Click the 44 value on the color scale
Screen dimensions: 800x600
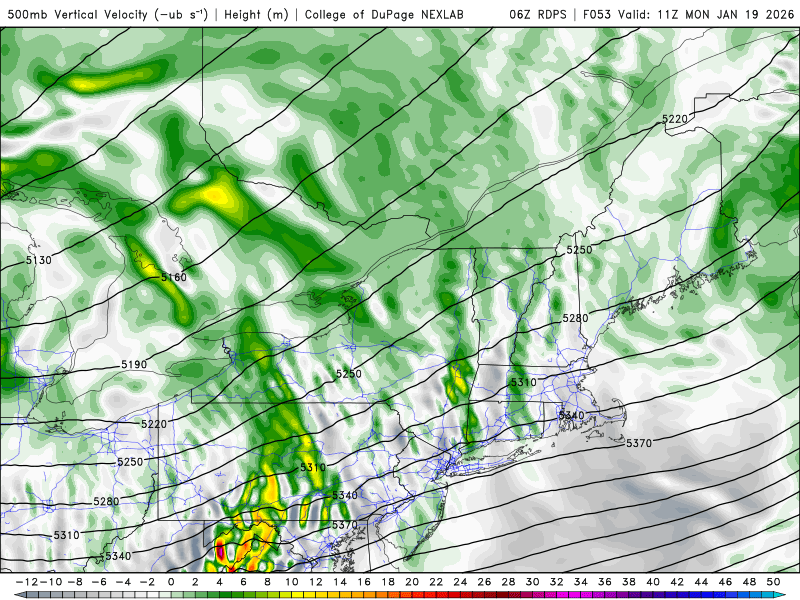click(x=701, y=582)
